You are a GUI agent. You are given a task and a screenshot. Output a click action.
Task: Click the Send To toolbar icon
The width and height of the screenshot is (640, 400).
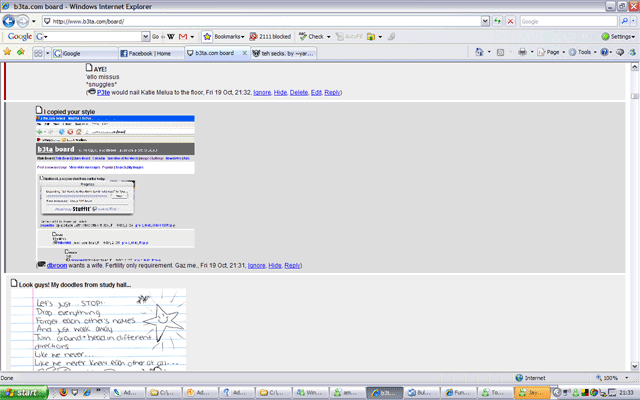371,37
